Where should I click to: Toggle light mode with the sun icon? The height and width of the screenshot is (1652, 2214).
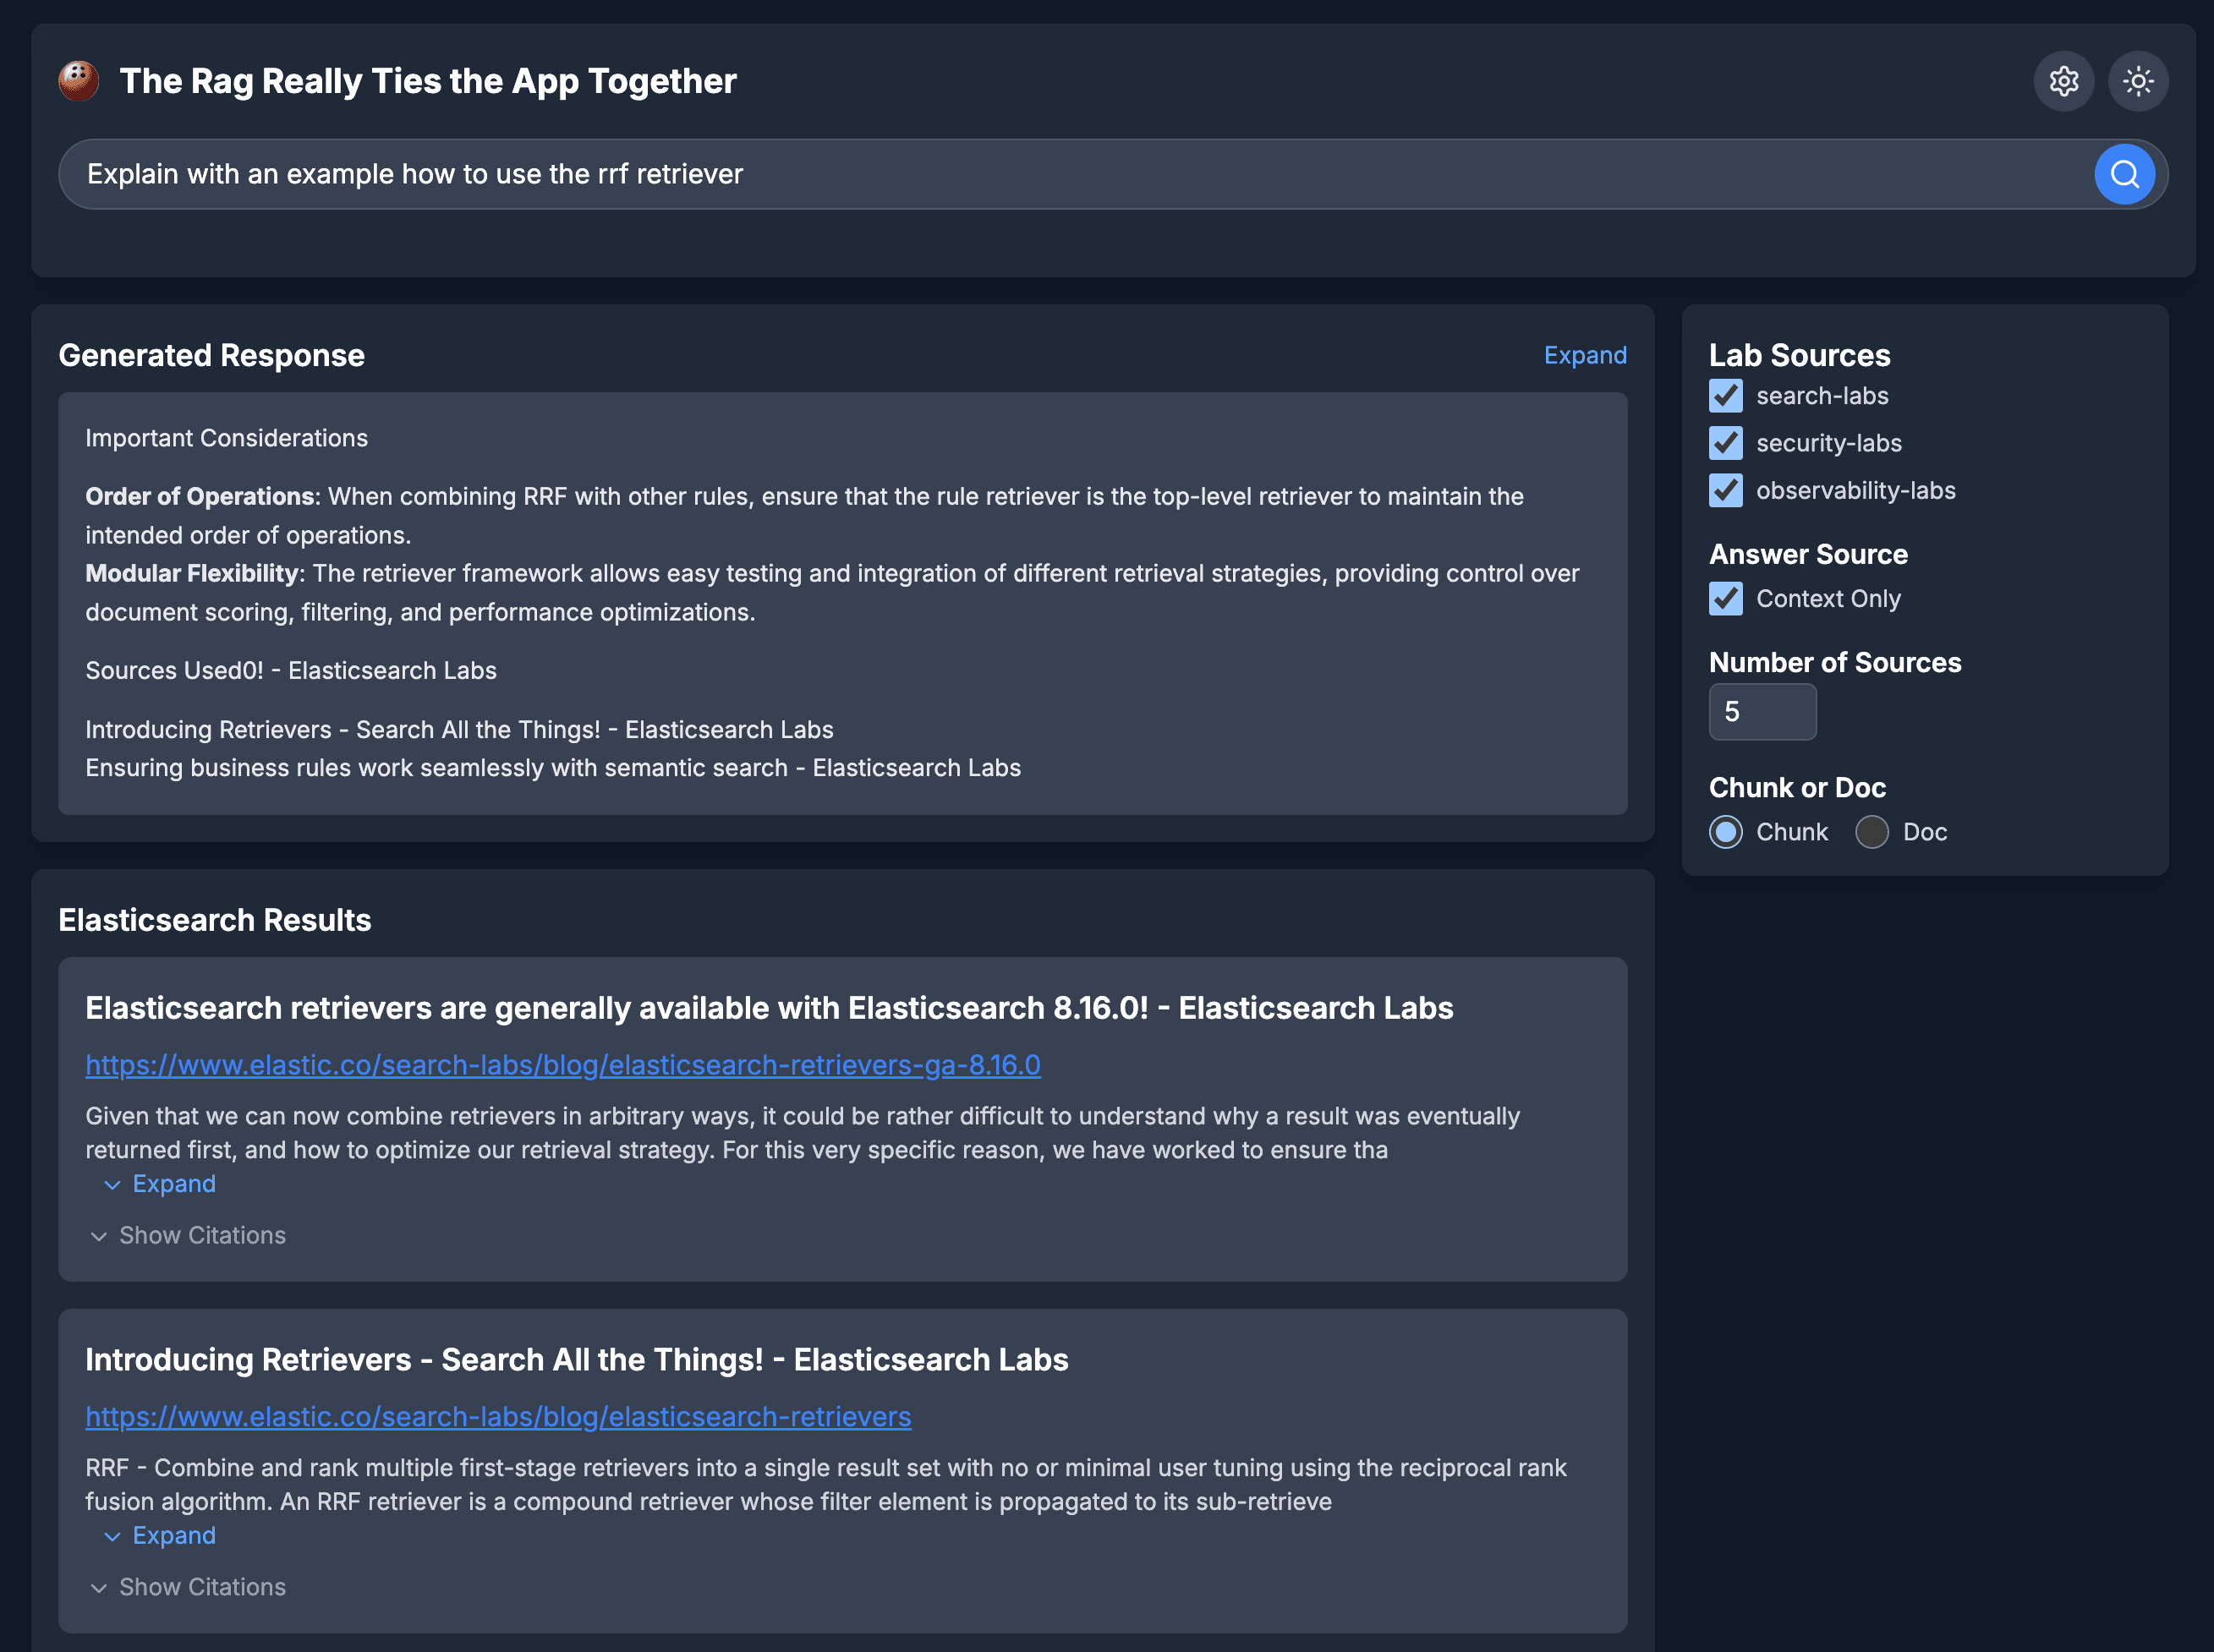tap(2138, 81)
